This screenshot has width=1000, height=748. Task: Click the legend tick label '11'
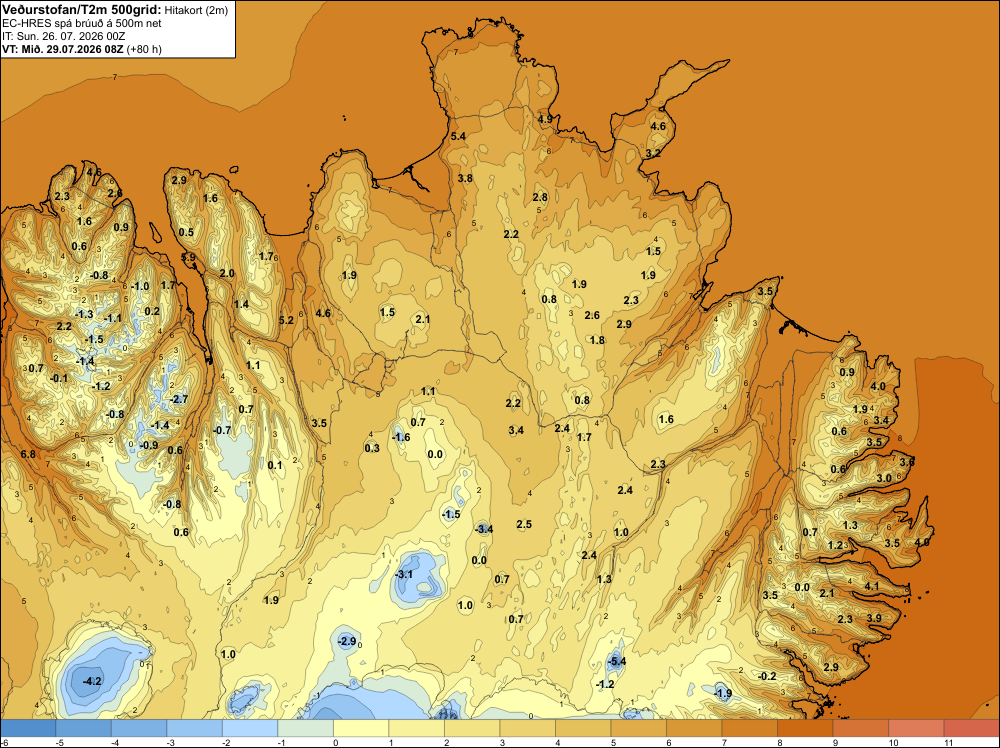point(948,742)
